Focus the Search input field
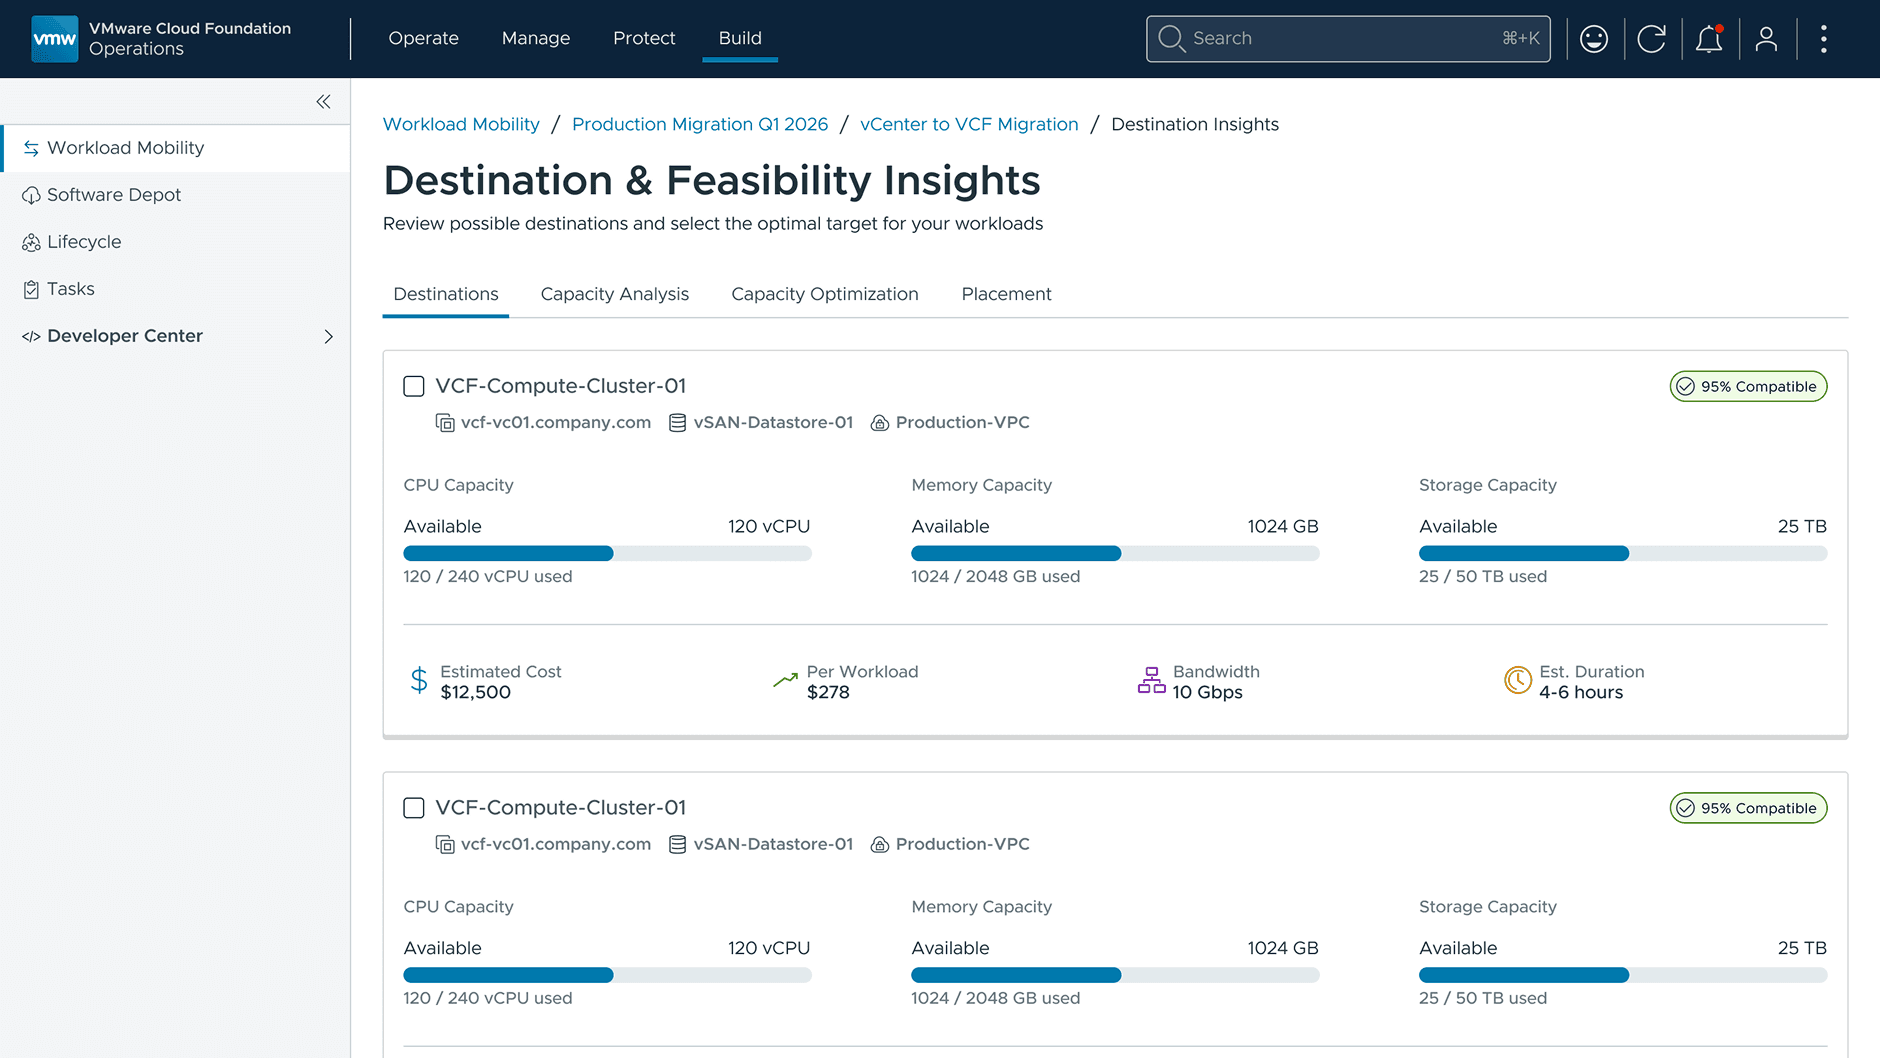 tap(1348, 39)
